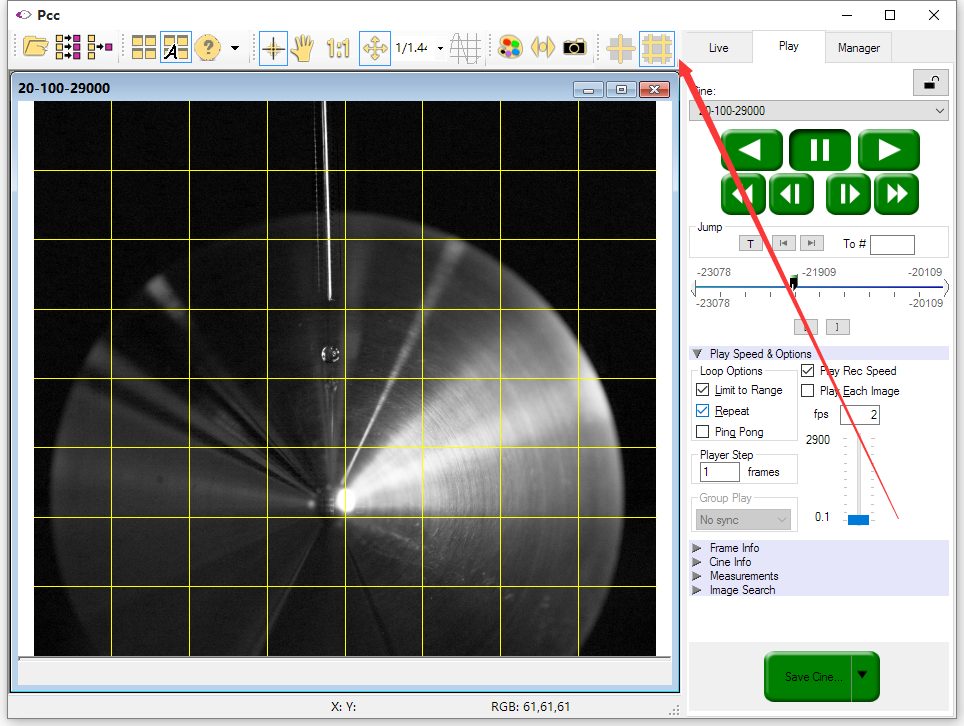Viewport: 964px width, 726px height.
Task: Click the signal graph toolbar icon
Action: (x=465, y=48)
